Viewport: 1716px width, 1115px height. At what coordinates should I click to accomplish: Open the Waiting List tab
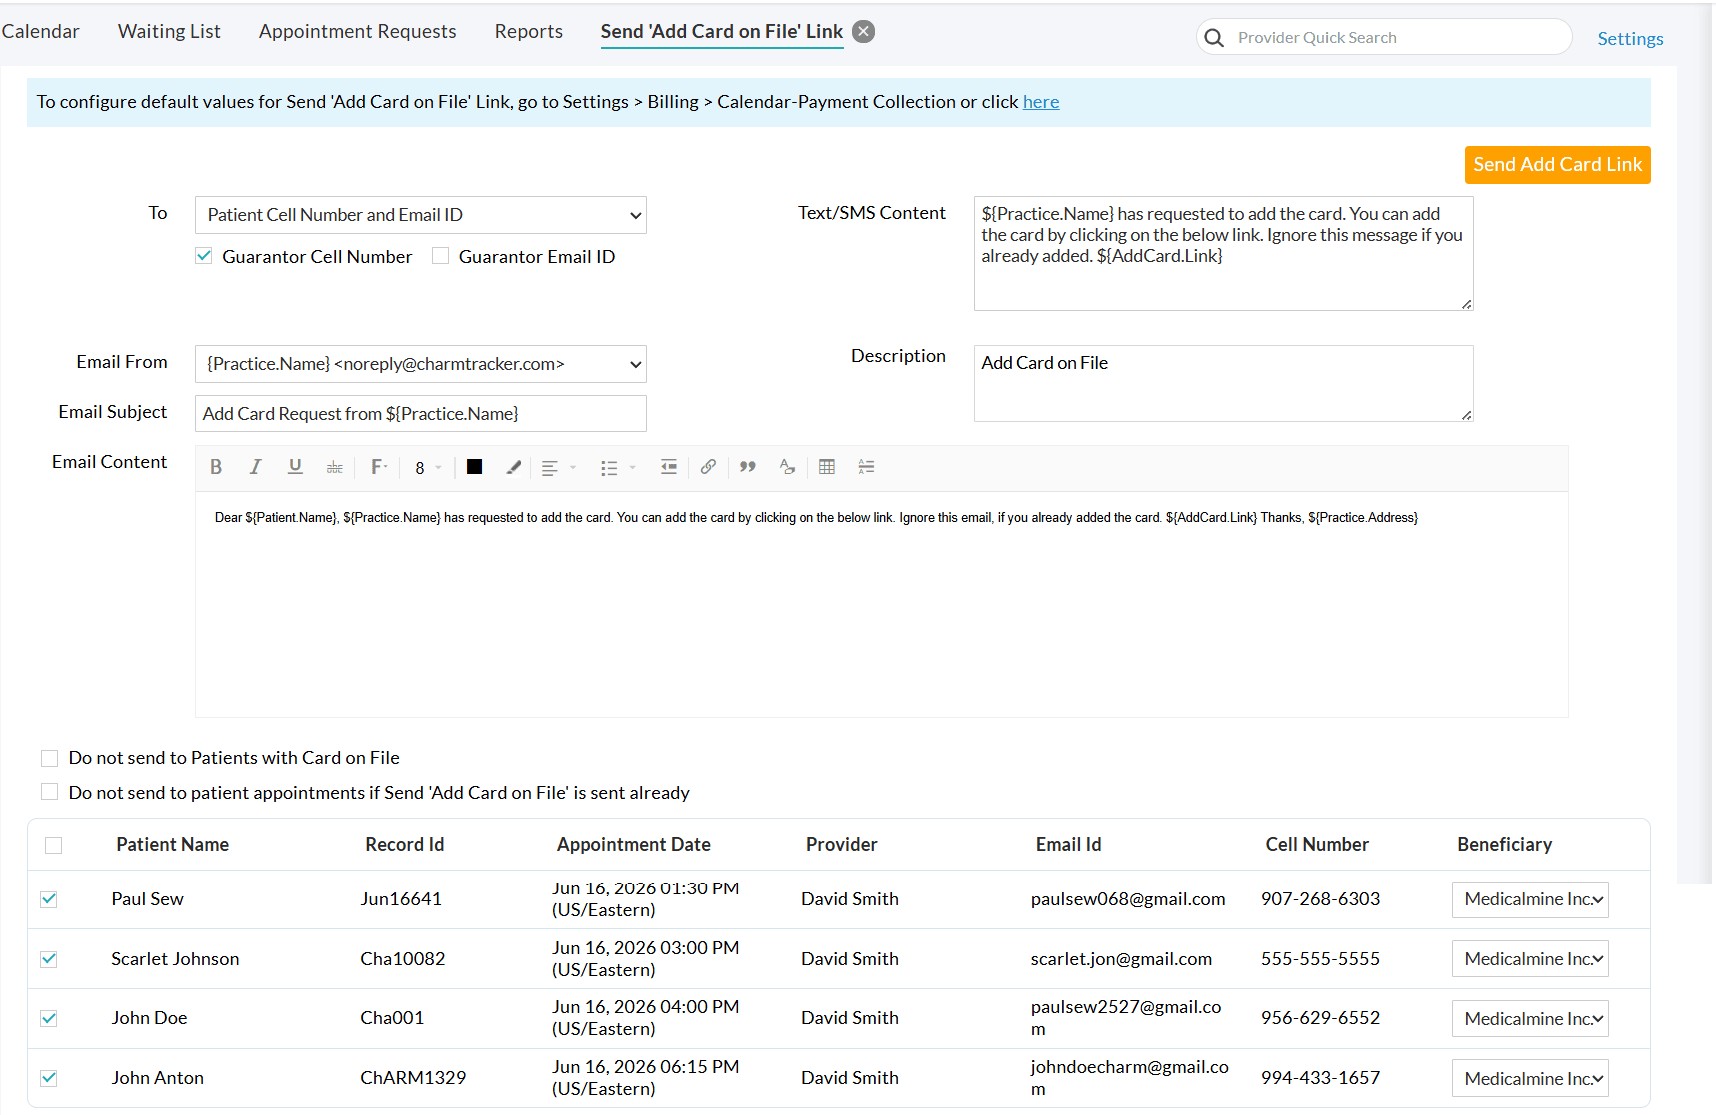click(169, 31)
